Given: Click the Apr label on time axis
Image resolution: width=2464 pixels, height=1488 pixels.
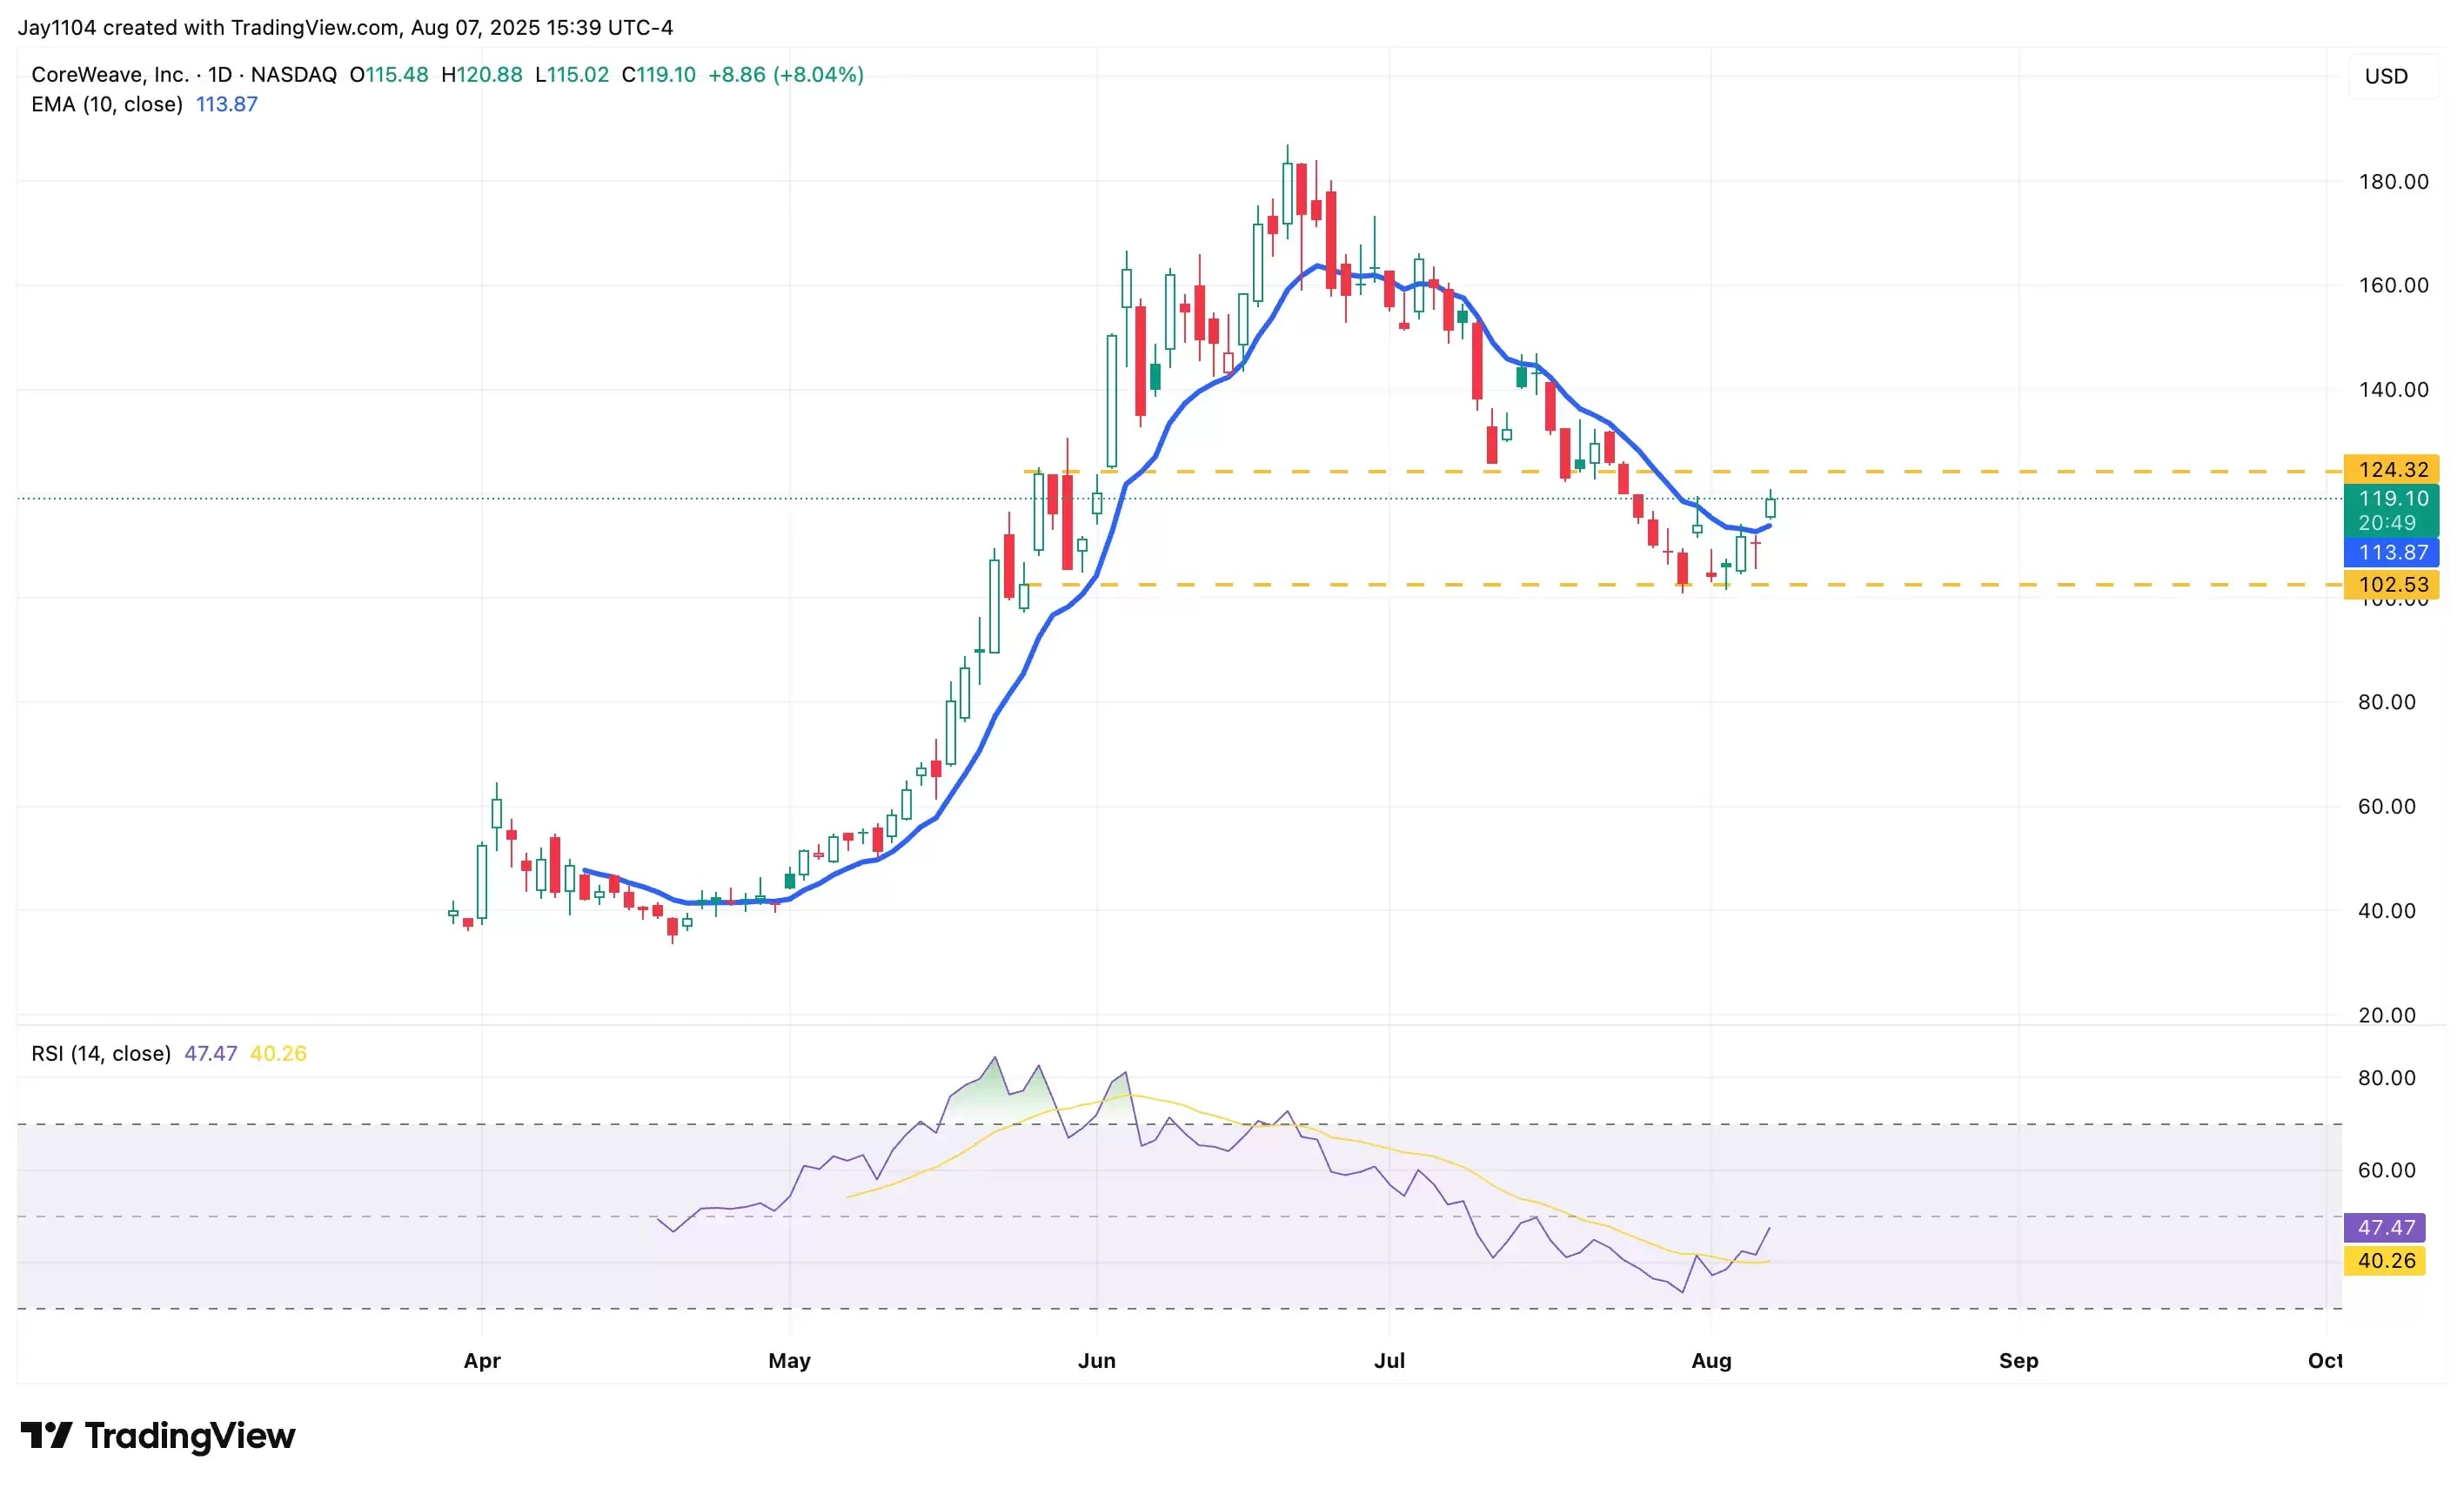Looking at the screenshot, I should pyautogui.click(x=482, y=1360).
